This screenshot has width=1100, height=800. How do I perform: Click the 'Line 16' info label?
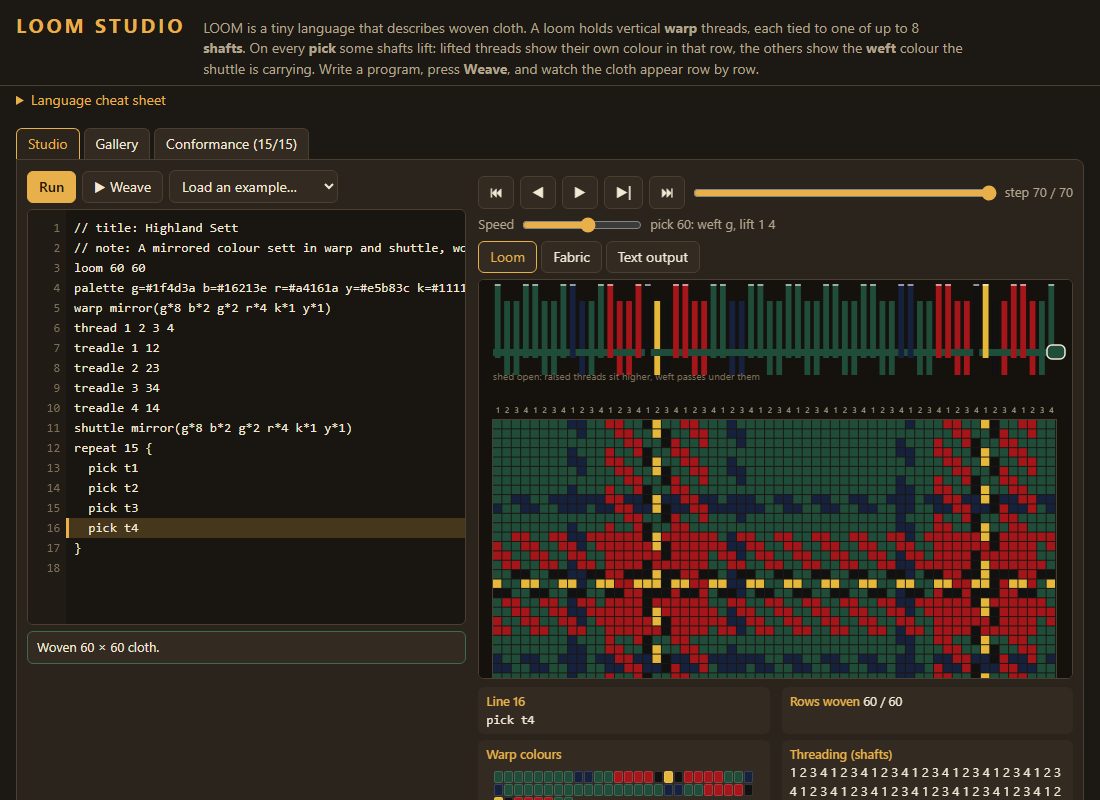click(505, 702)
